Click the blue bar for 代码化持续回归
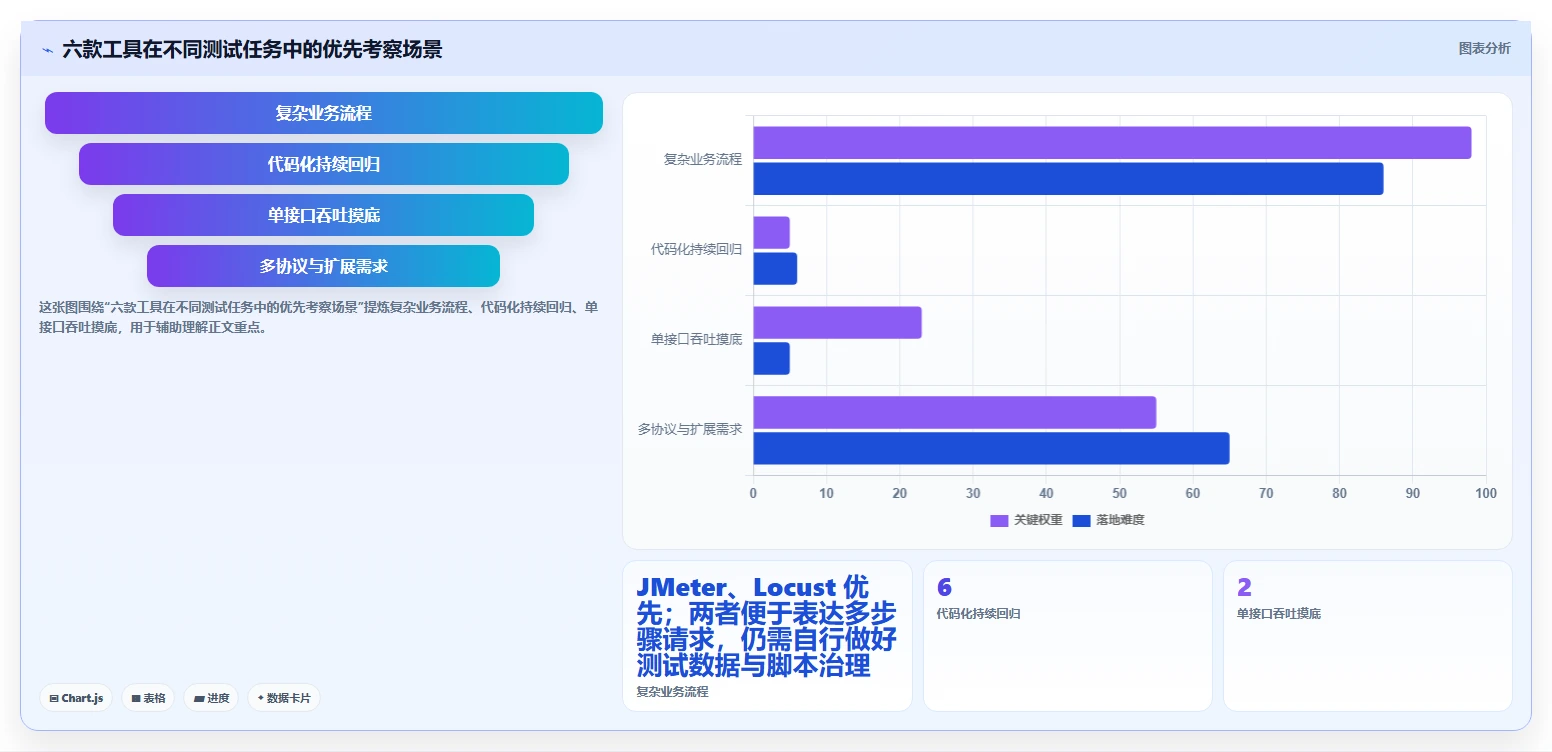1552x752 pixels. pos(775,268)
